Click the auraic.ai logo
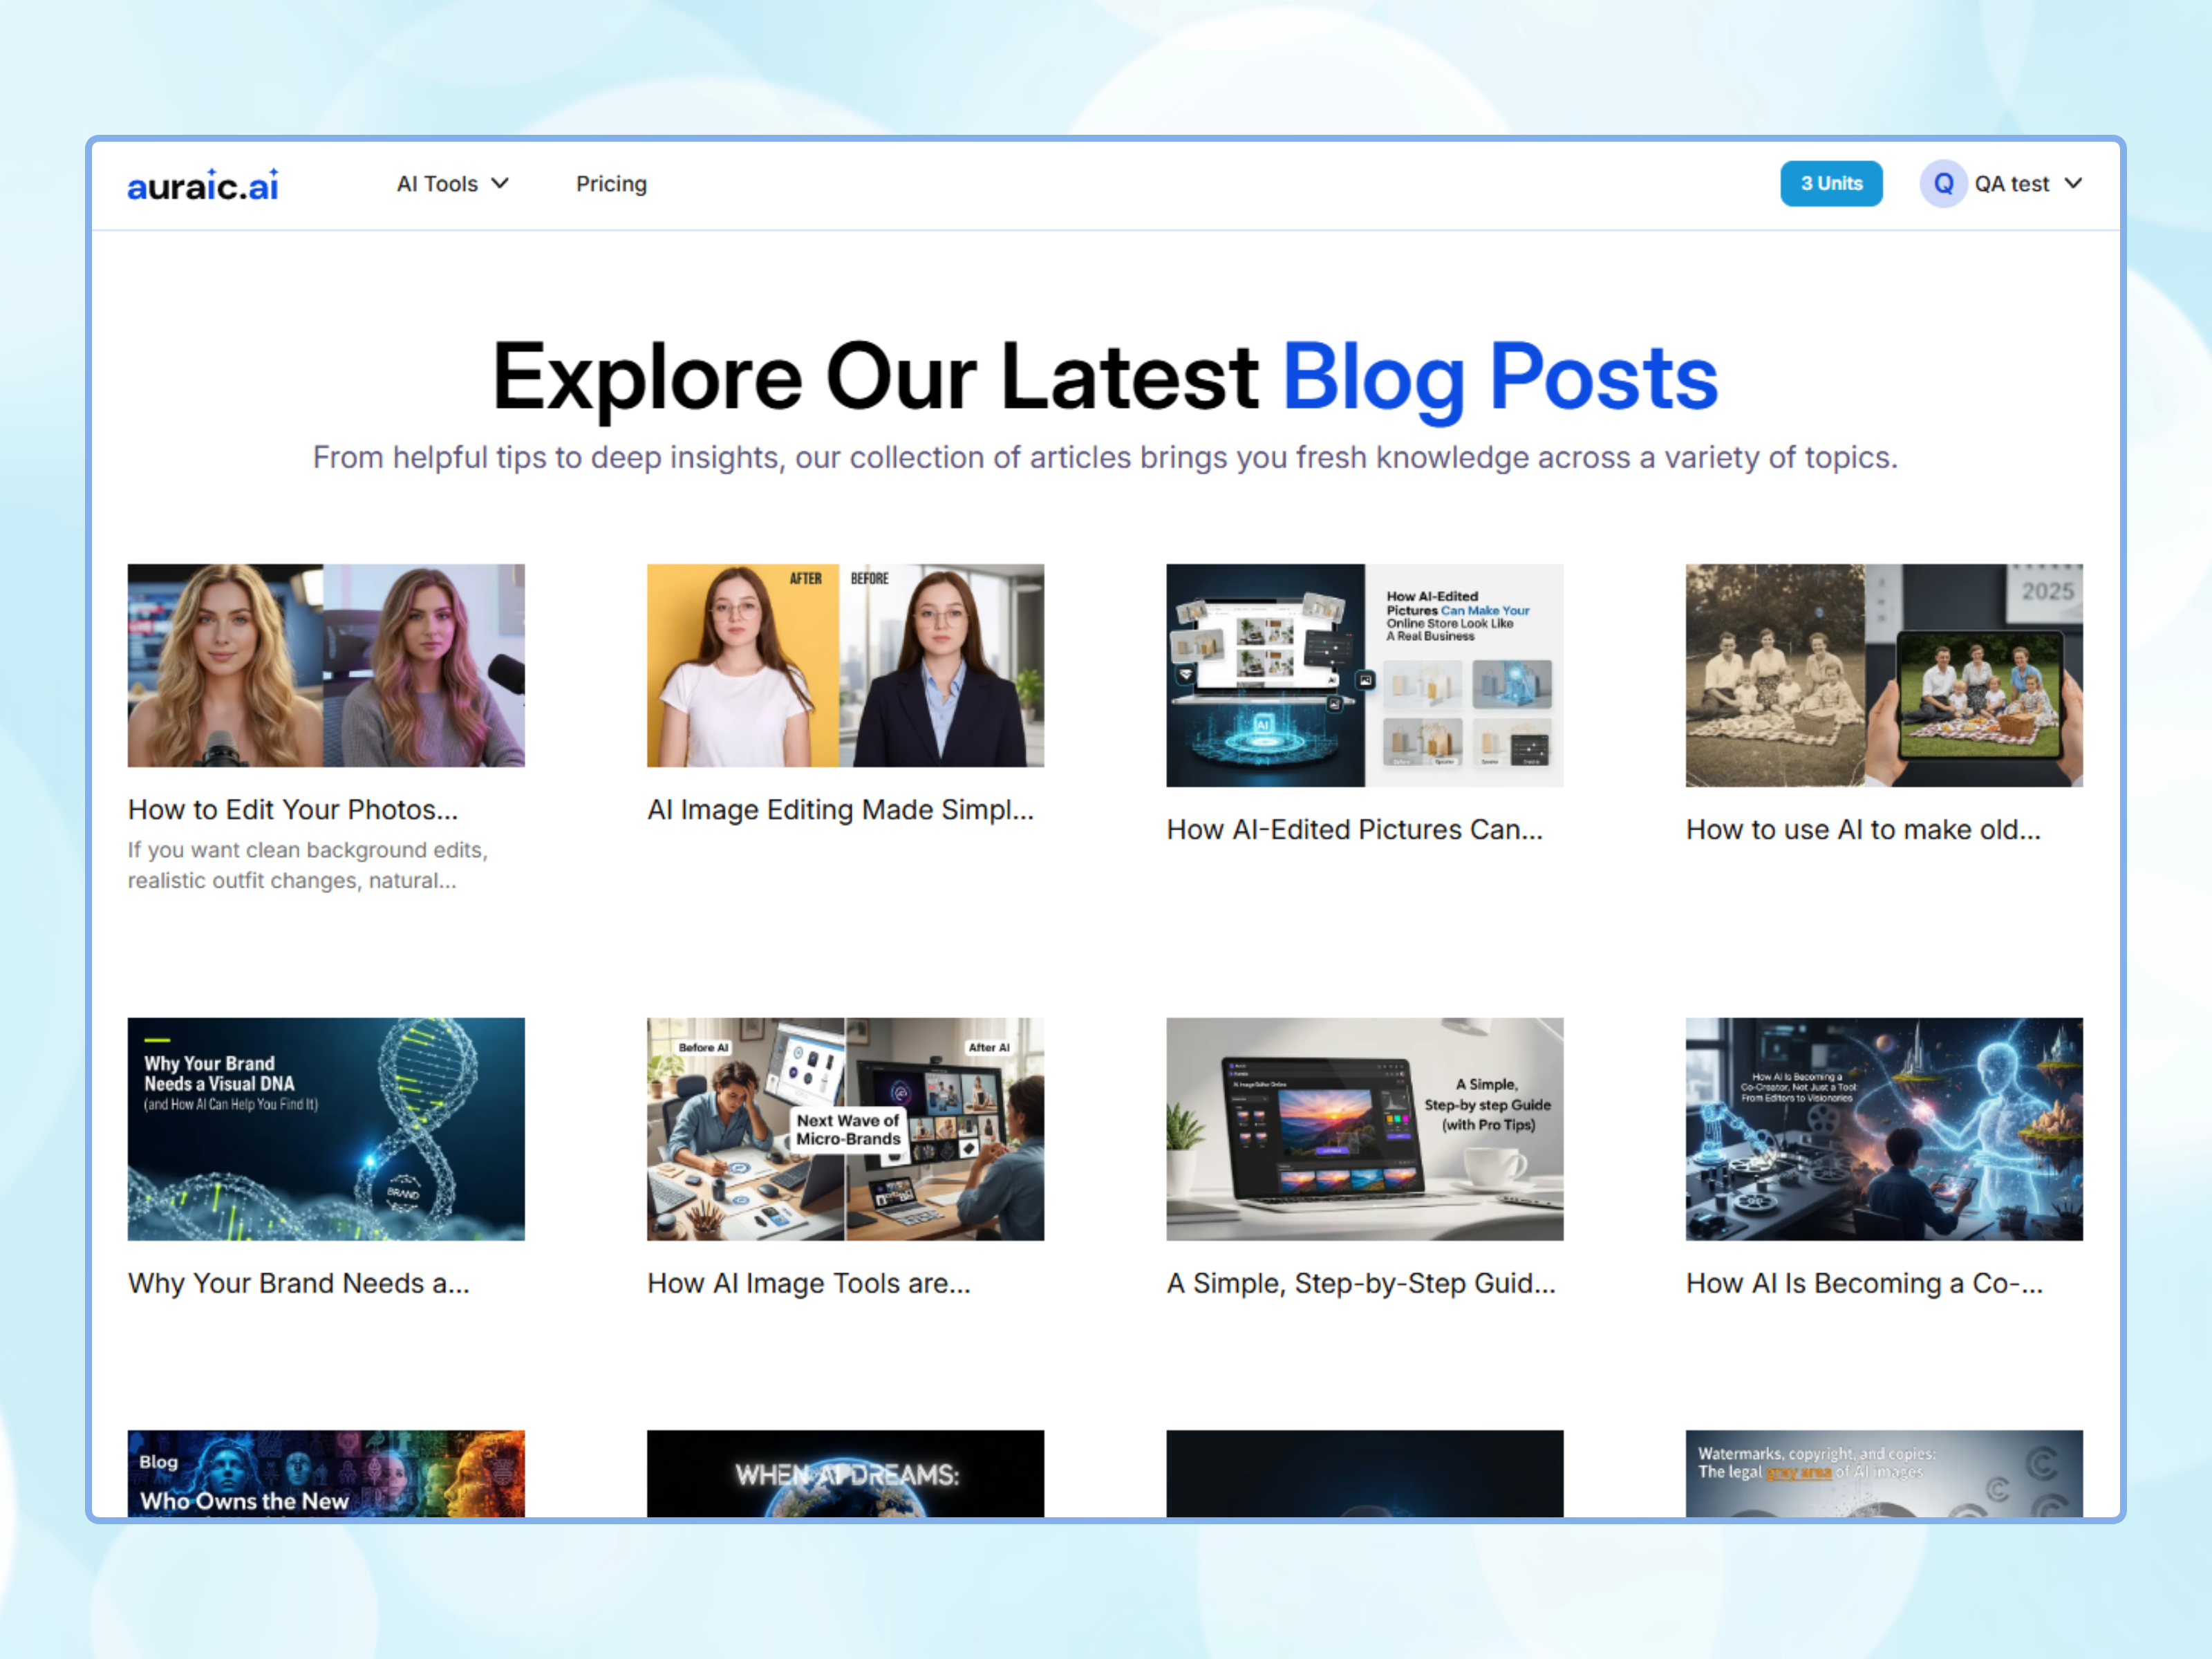This screenshot has width=2212, height=1659. (x=203, y=185)
